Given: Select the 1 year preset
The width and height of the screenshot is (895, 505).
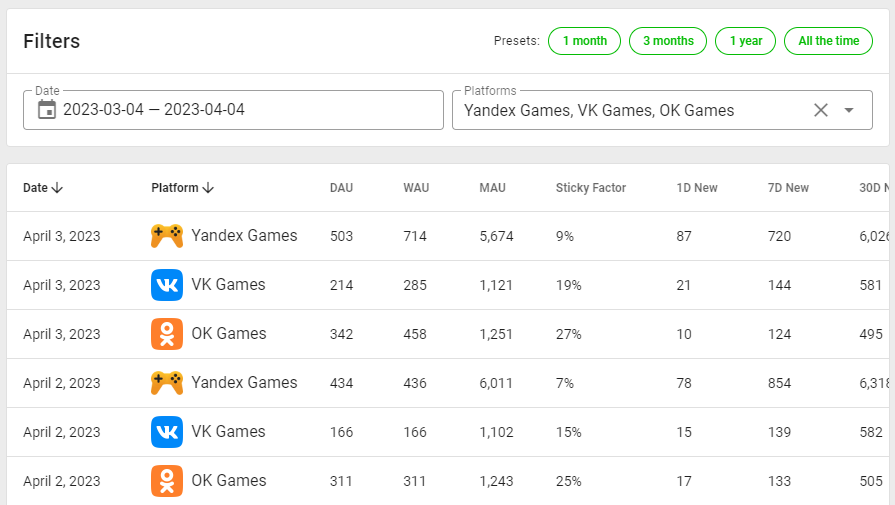Looking at the screenshot, I should 746,41.
